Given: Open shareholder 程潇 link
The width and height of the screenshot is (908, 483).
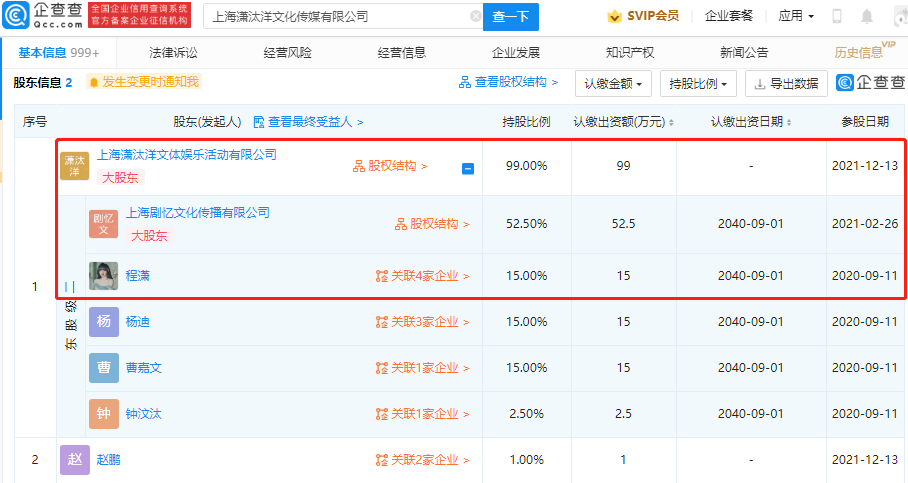Looking at the screenshot, I should click(x=137, y=276).
